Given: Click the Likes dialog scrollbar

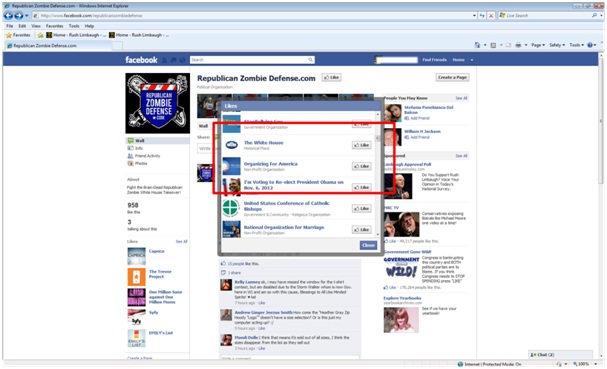Looking at the screenshot, I should click(x=378, y=174).
